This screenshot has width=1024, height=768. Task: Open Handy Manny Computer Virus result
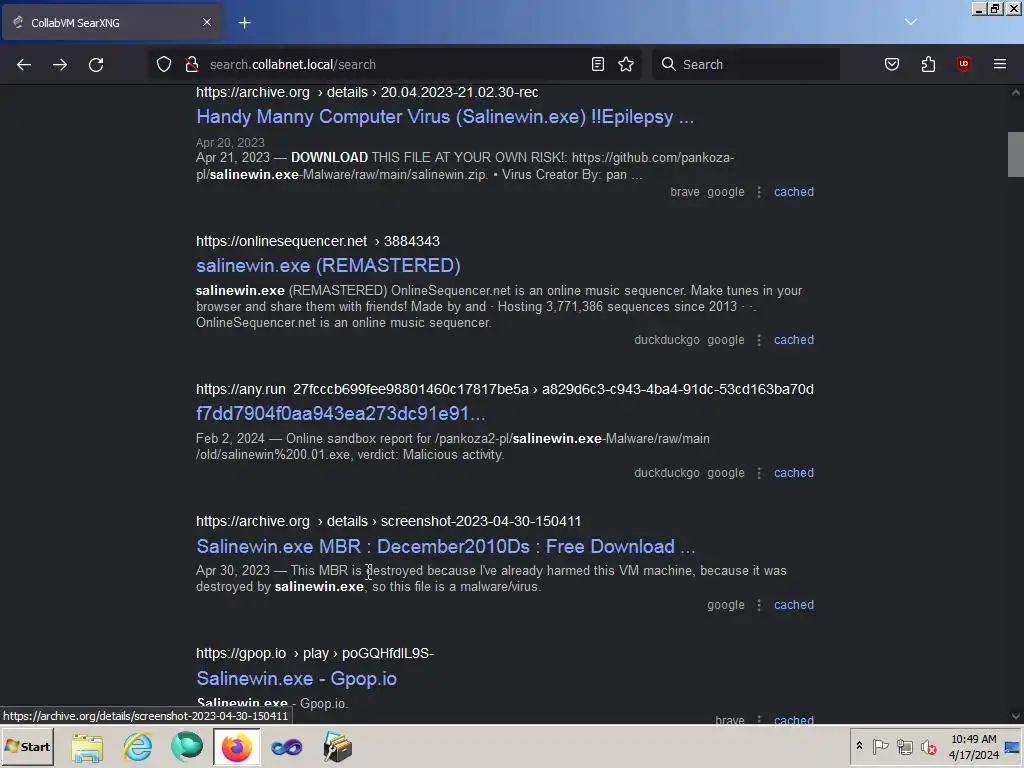point(445,117)
